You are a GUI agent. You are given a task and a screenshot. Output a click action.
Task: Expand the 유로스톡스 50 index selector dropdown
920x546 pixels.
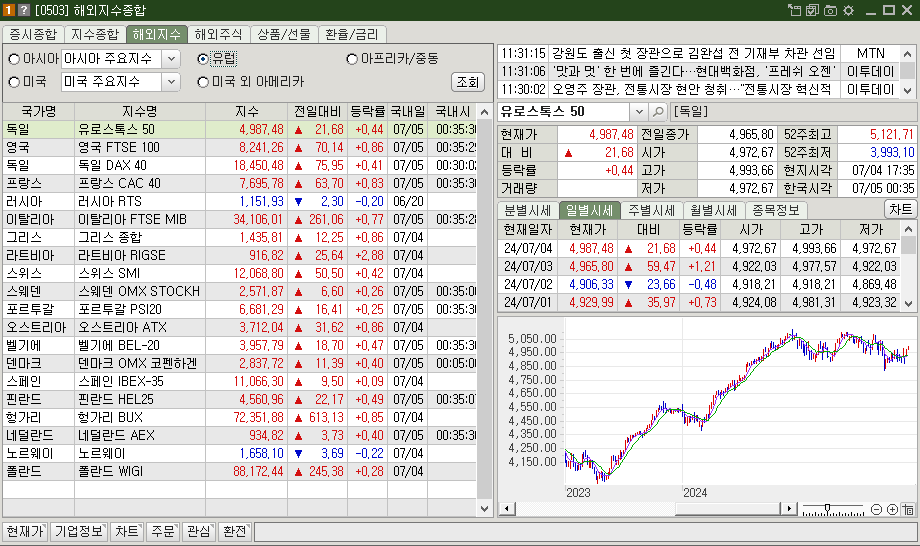(x=638, y=111)
